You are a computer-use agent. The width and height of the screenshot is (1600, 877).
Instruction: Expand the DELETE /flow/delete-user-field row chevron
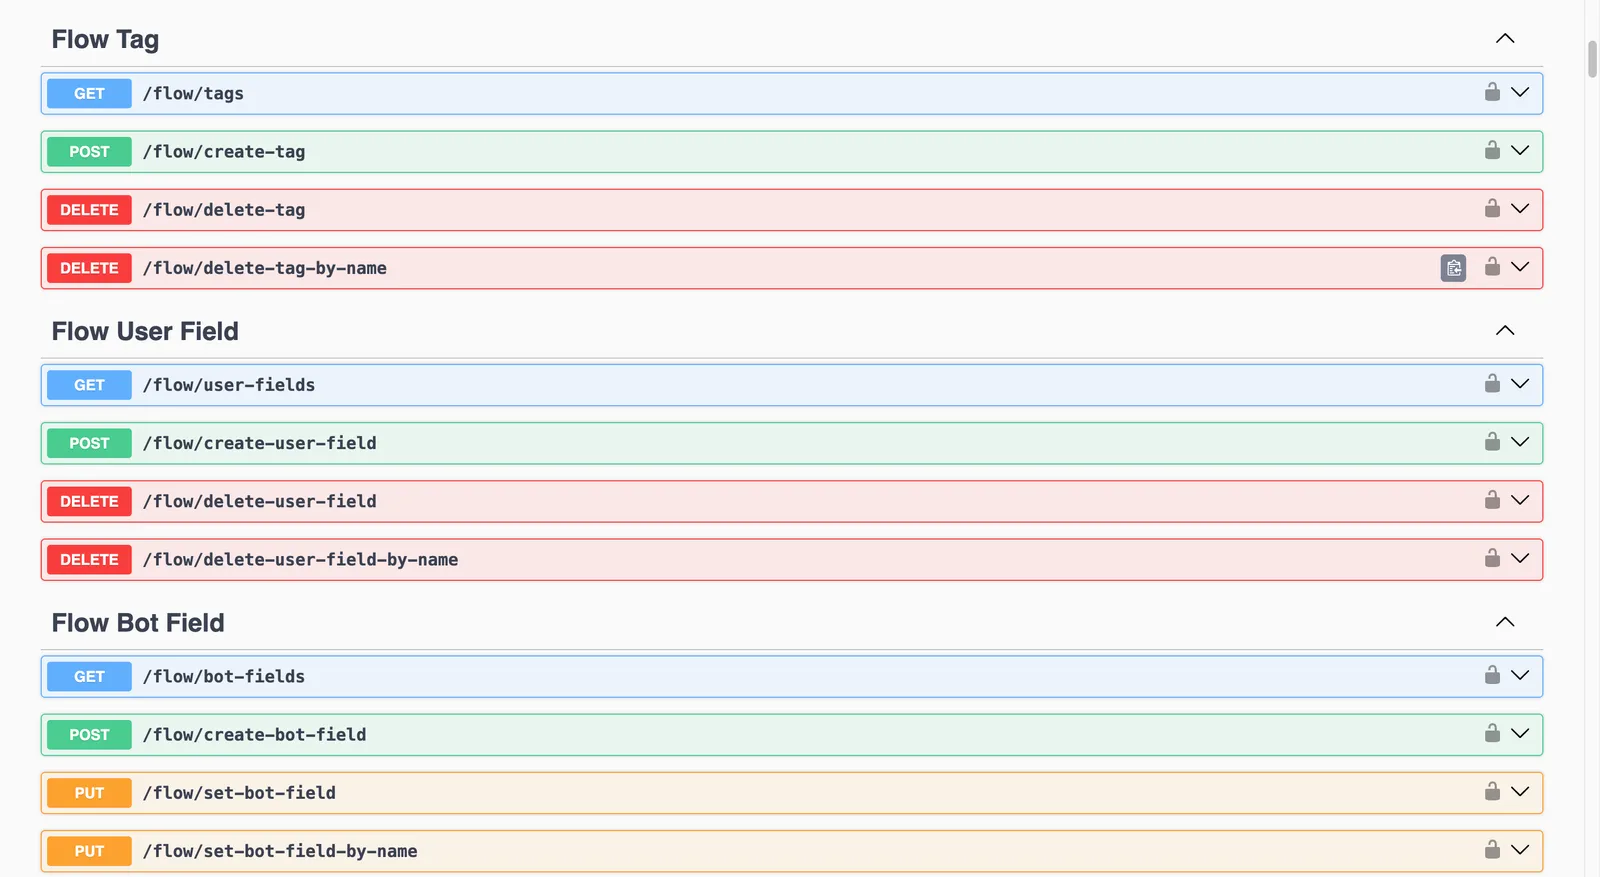click(x=1520, y=499)
